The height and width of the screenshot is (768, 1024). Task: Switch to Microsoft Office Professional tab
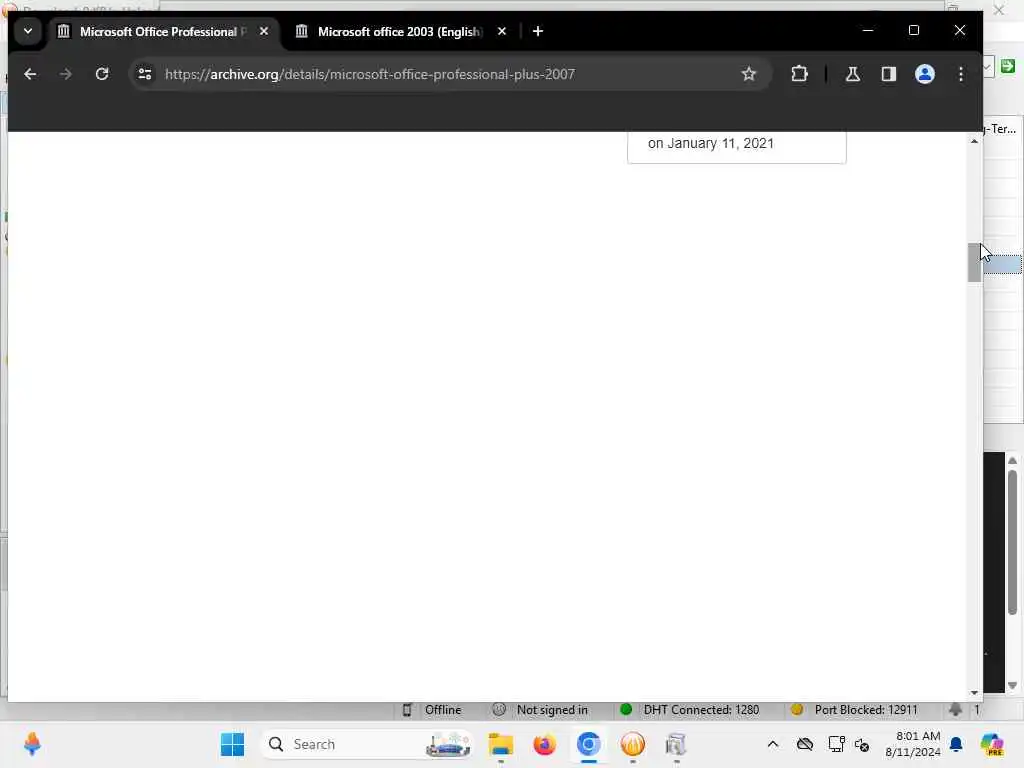coord(163,31)
